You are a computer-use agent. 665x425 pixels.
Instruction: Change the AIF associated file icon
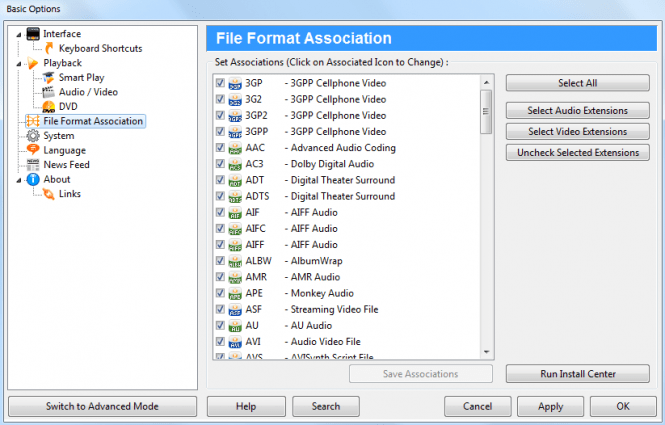(235, 212)
